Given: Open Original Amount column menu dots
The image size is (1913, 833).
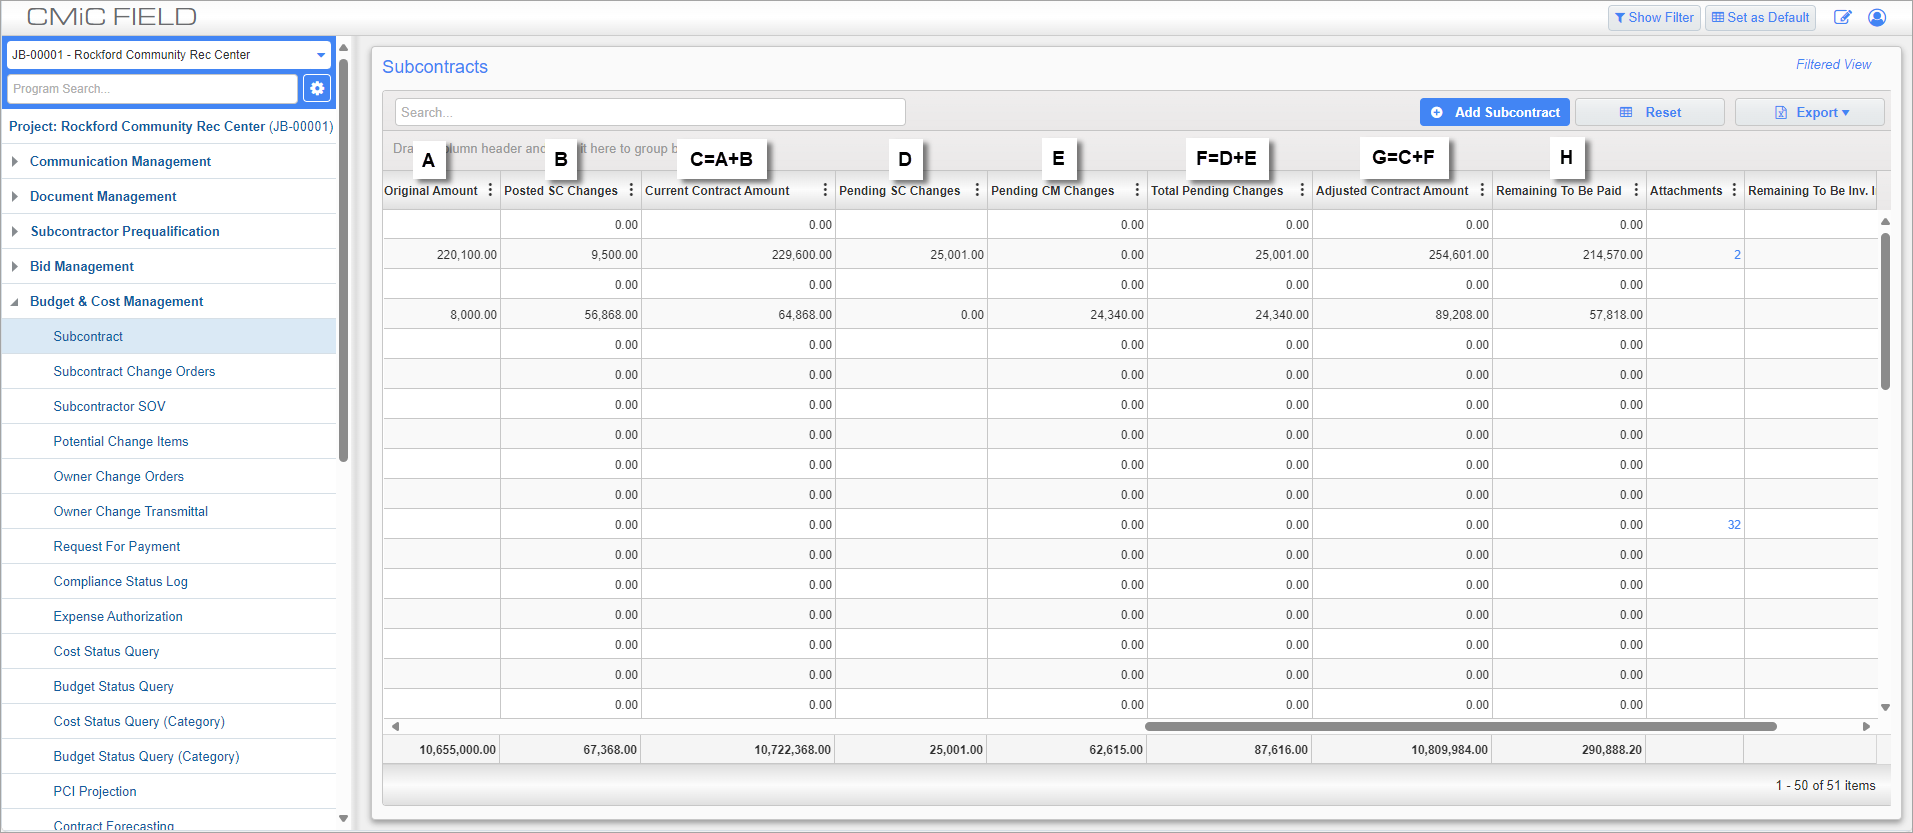Looking at the screenshot, I should [x=490, y=190].
